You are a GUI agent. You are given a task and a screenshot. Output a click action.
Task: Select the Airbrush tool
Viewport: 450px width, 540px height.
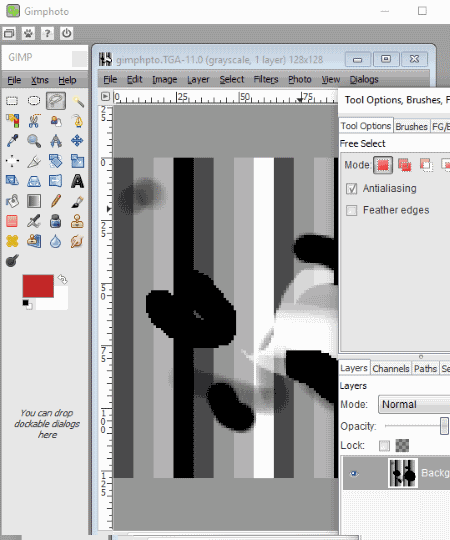pos(34,221)
